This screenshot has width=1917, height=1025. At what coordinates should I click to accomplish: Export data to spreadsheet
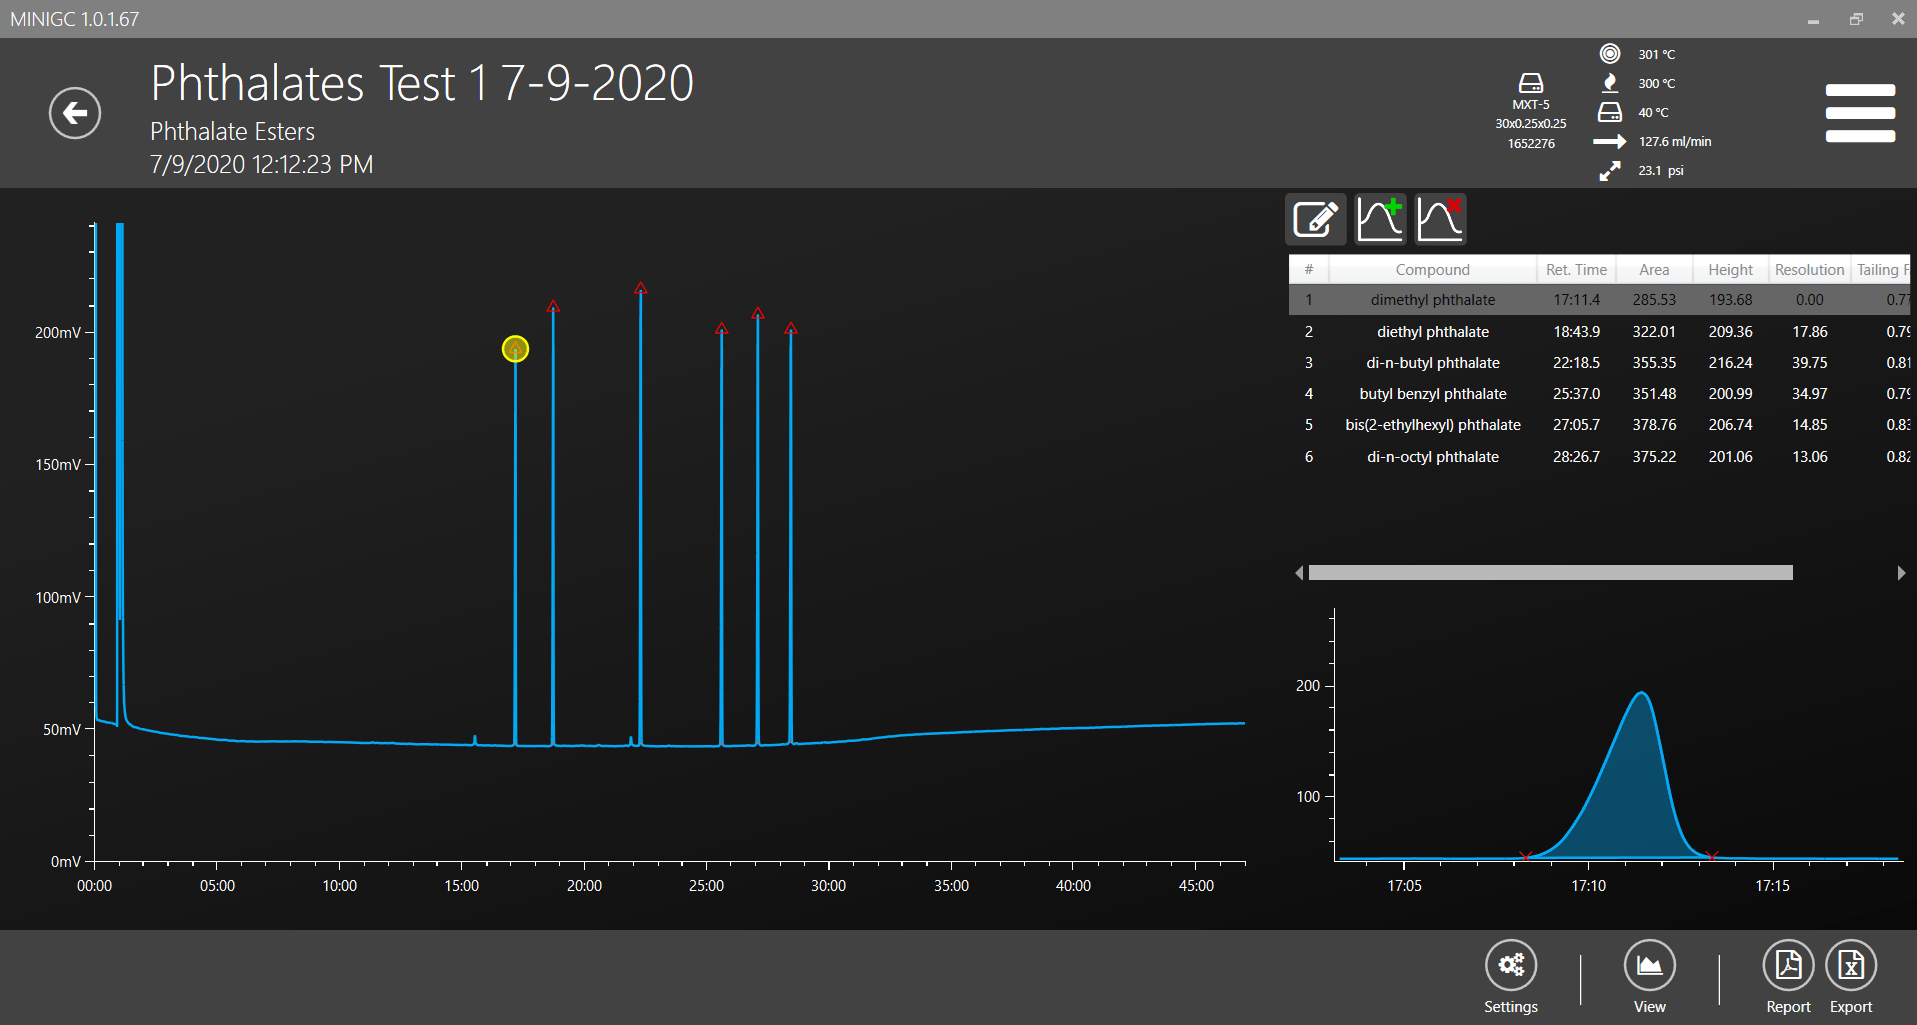pyautogui.click(x=1850, y=966)
